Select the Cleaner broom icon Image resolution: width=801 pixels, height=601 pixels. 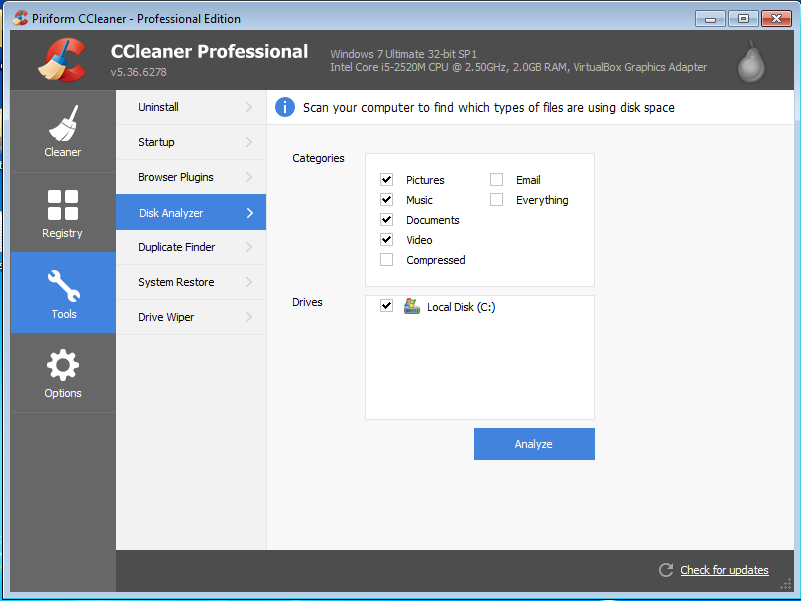tap(62, 122)
